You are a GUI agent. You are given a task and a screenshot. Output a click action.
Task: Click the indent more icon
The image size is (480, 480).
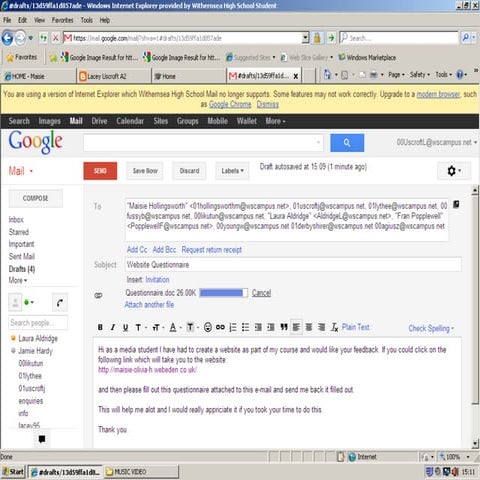(271, 327)
